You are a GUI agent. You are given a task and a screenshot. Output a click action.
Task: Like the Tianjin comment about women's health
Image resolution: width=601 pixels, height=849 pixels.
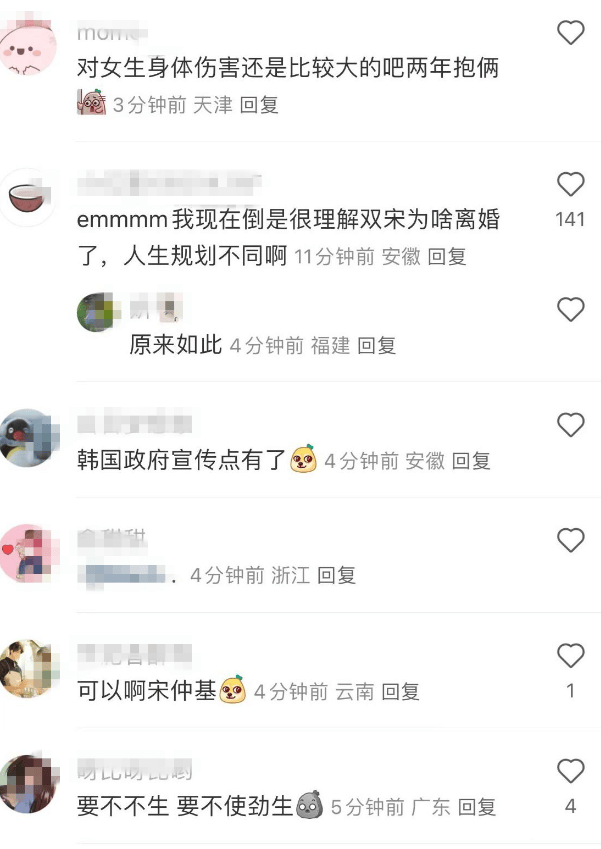571,33
